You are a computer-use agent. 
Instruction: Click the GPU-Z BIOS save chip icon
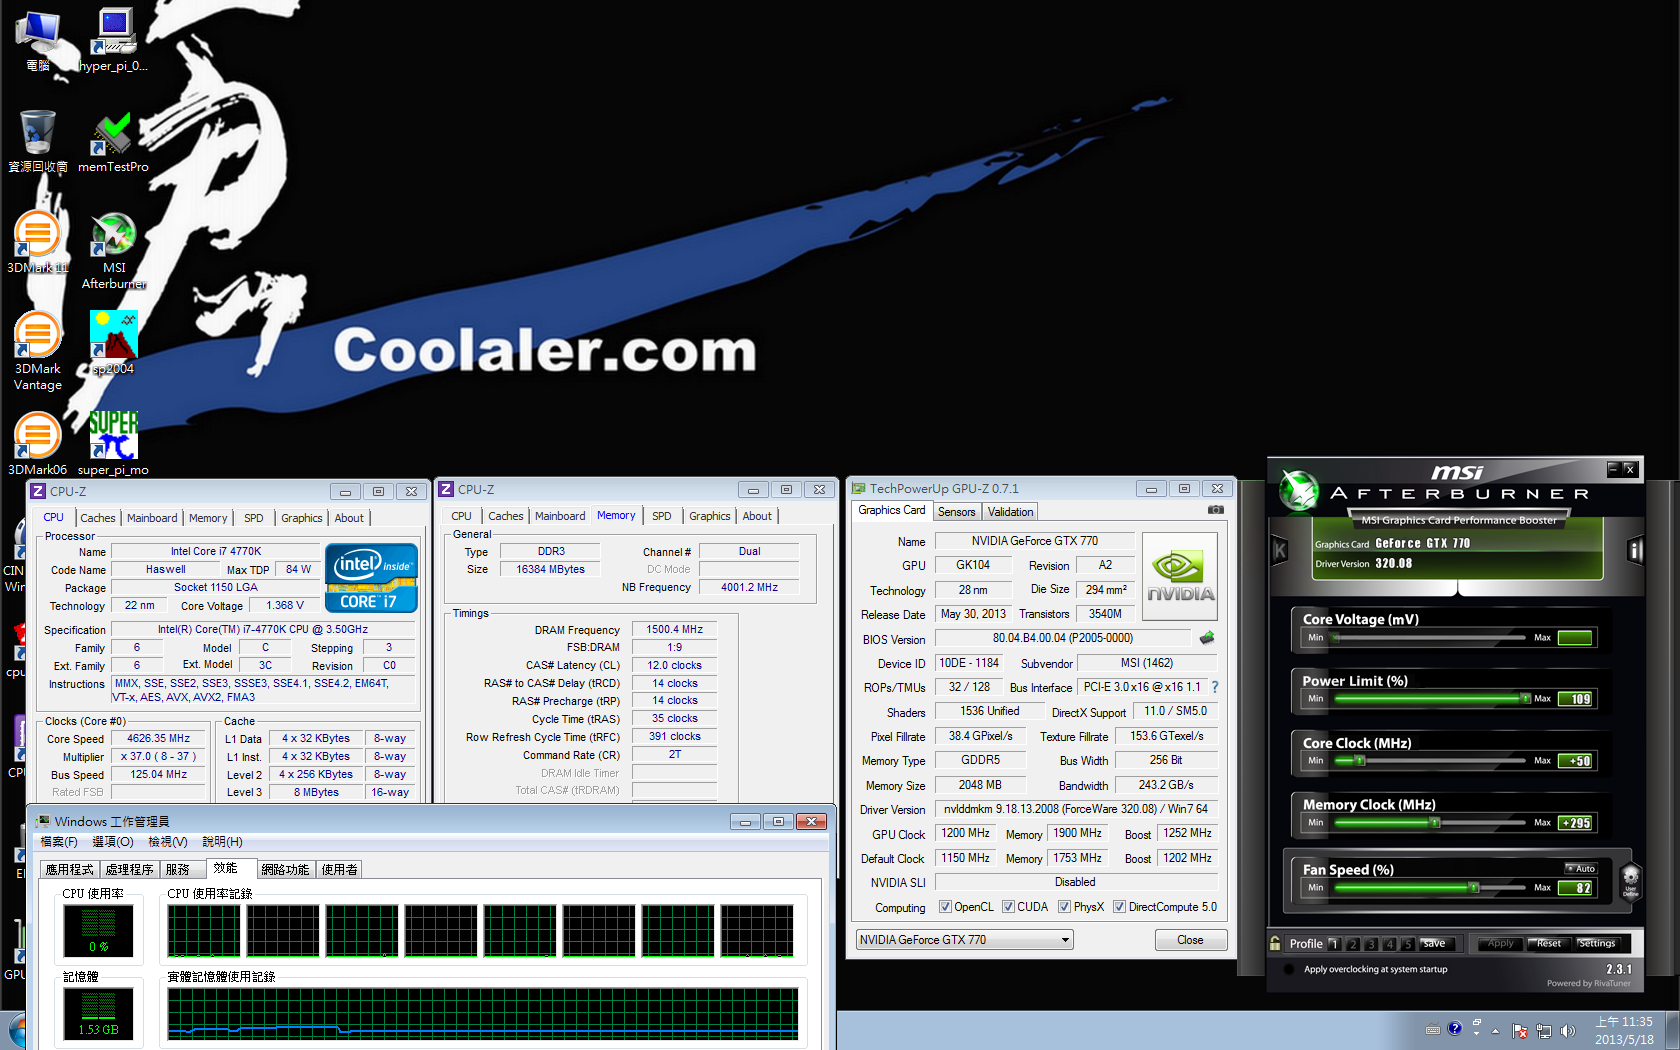[x=1207, y=638]
